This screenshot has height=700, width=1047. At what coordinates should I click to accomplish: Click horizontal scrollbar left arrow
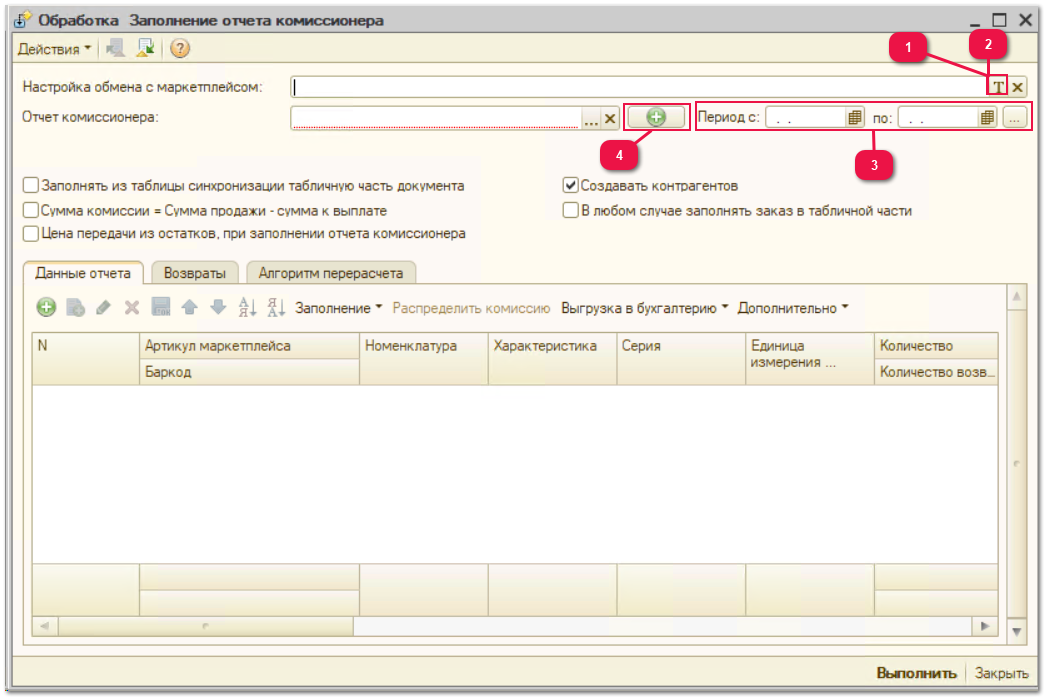(x=45, y=626)
